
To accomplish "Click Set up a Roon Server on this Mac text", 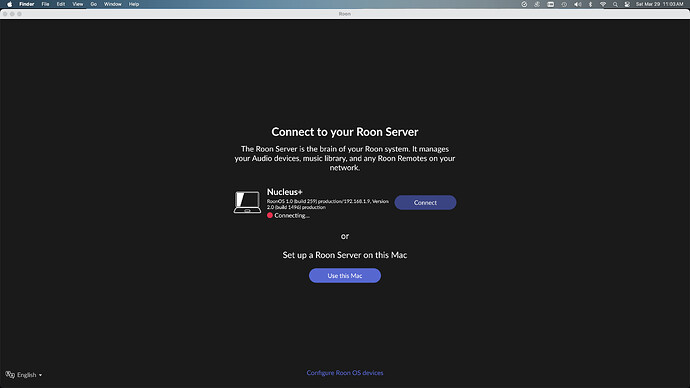I will (x=345, y=255).
